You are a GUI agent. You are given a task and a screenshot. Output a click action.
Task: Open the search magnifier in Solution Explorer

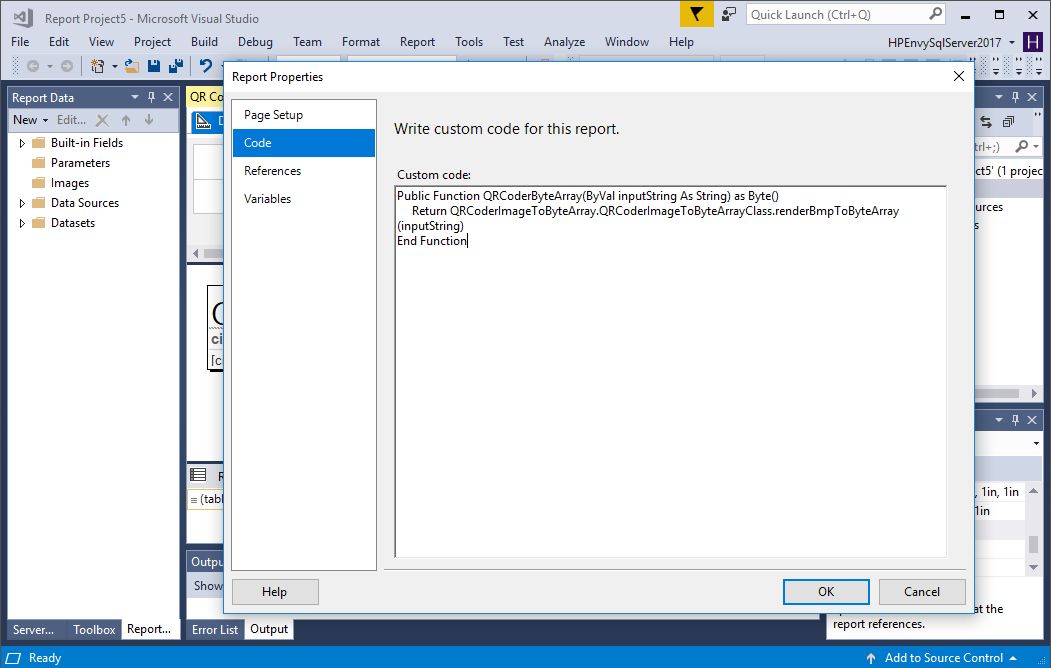coord(1022,145)
